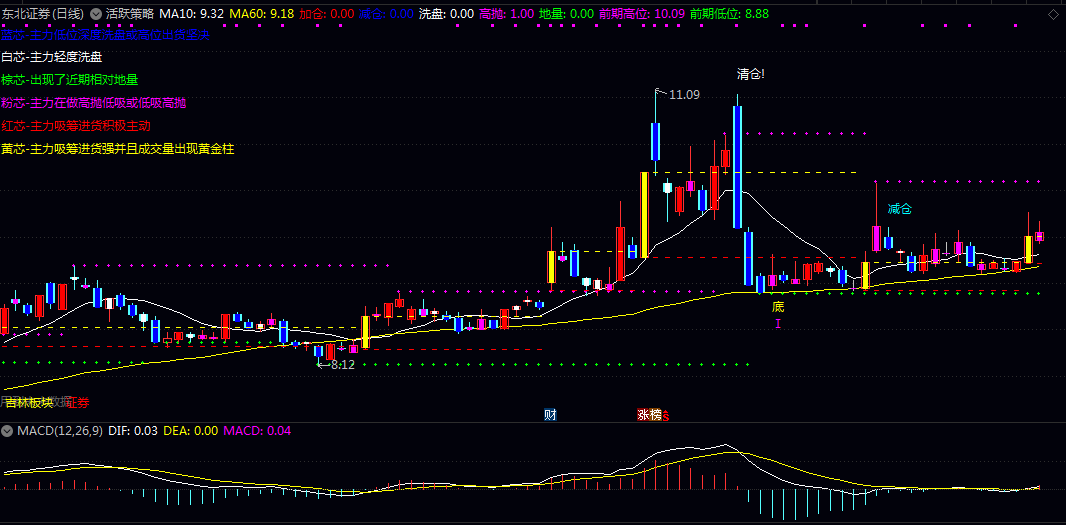Select the MA10 moving average label
1066x525 pixels.
pyautogui.click(x=191, y=14)
